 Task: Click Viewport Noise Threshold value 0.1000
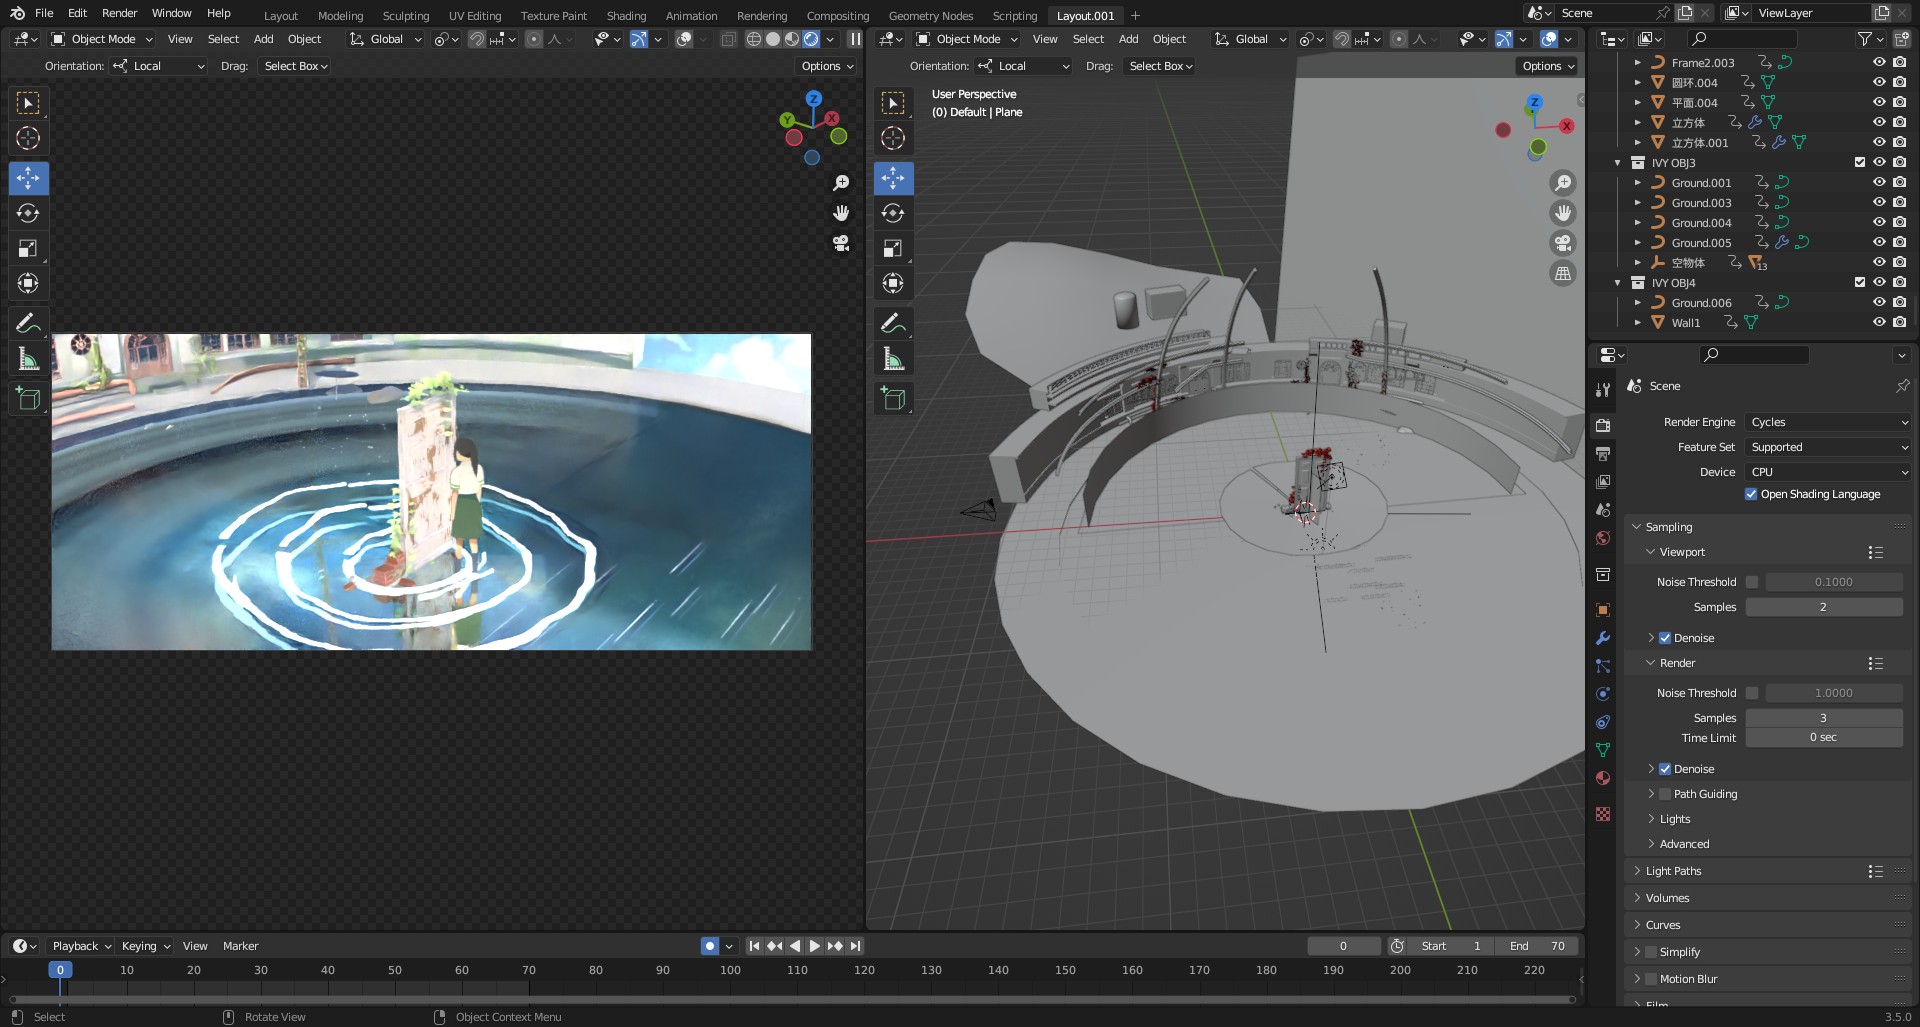click(x=1834, y=582)
